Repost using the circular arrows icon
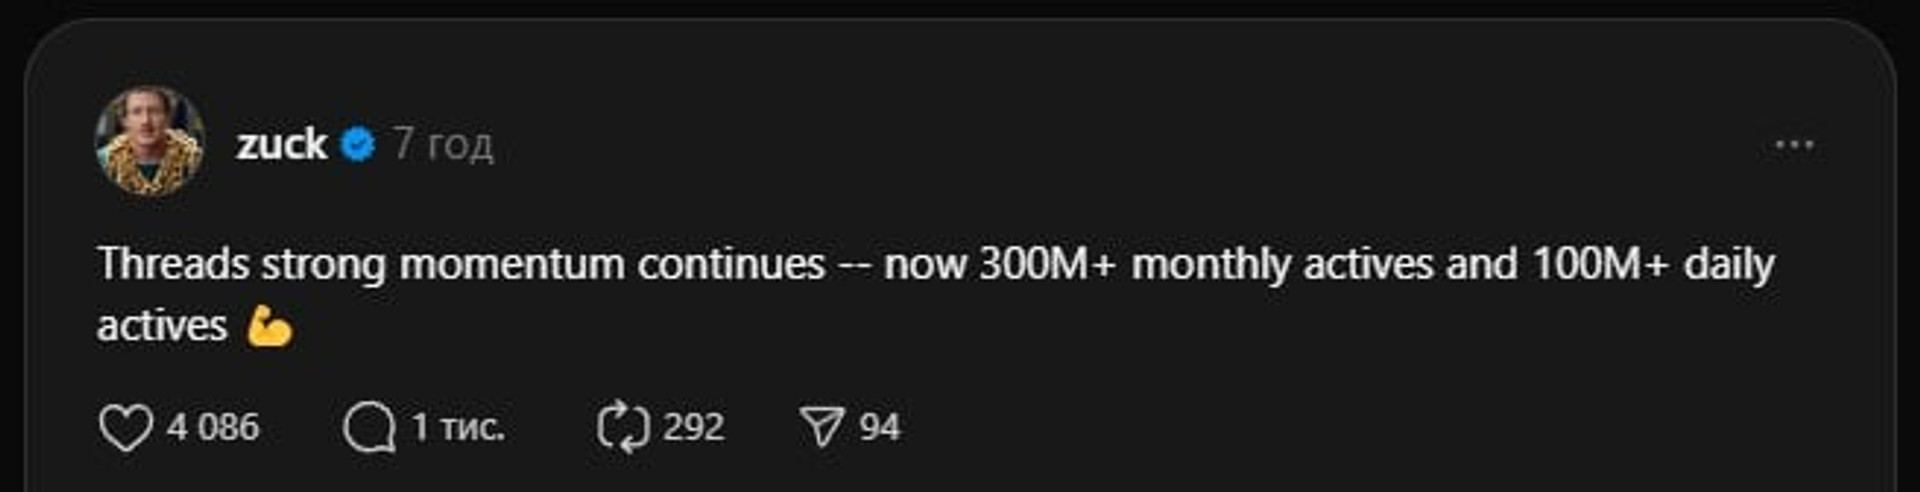Screen dimensions: 1920x492 tap(623, 428)
